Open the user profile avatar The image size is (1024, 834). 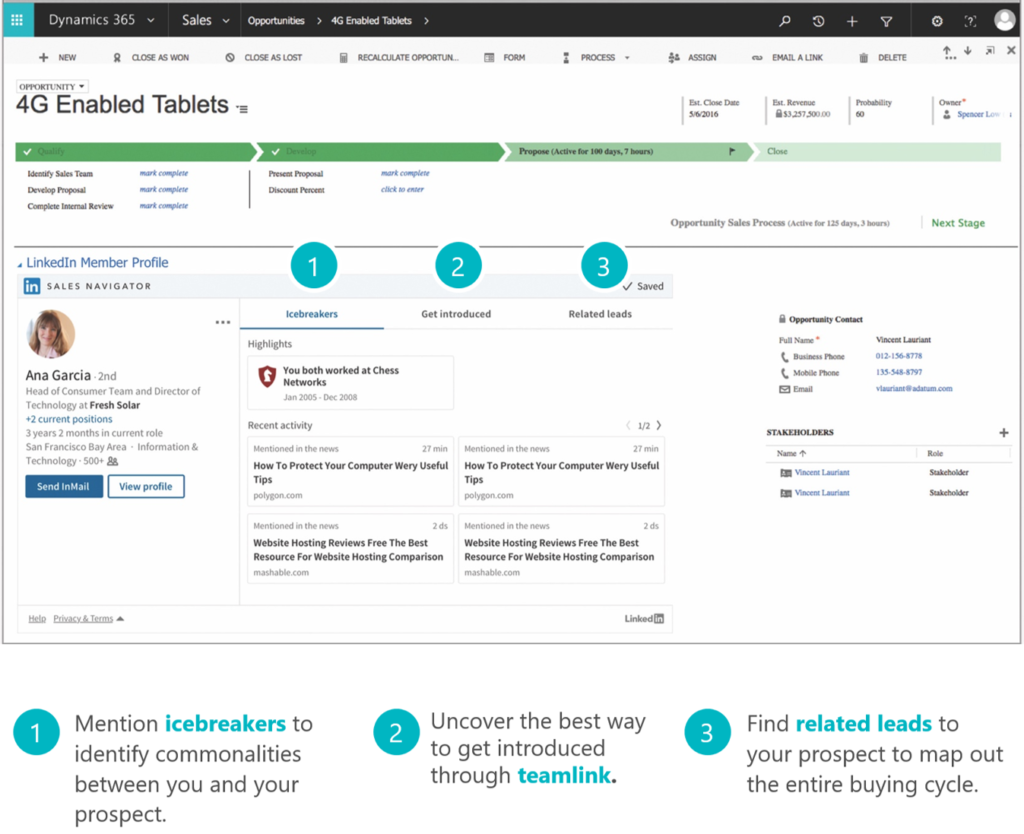click(x=1004, y=20)
